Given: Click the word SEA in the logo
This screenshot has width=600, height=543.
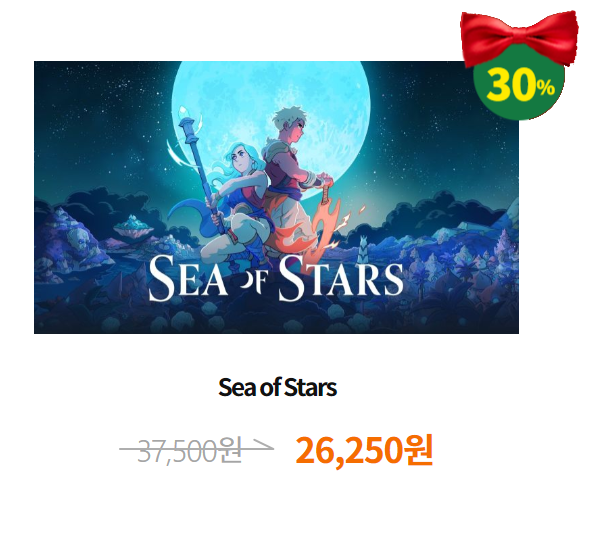Looking at the screenshot, I should (x=188, y=278).
